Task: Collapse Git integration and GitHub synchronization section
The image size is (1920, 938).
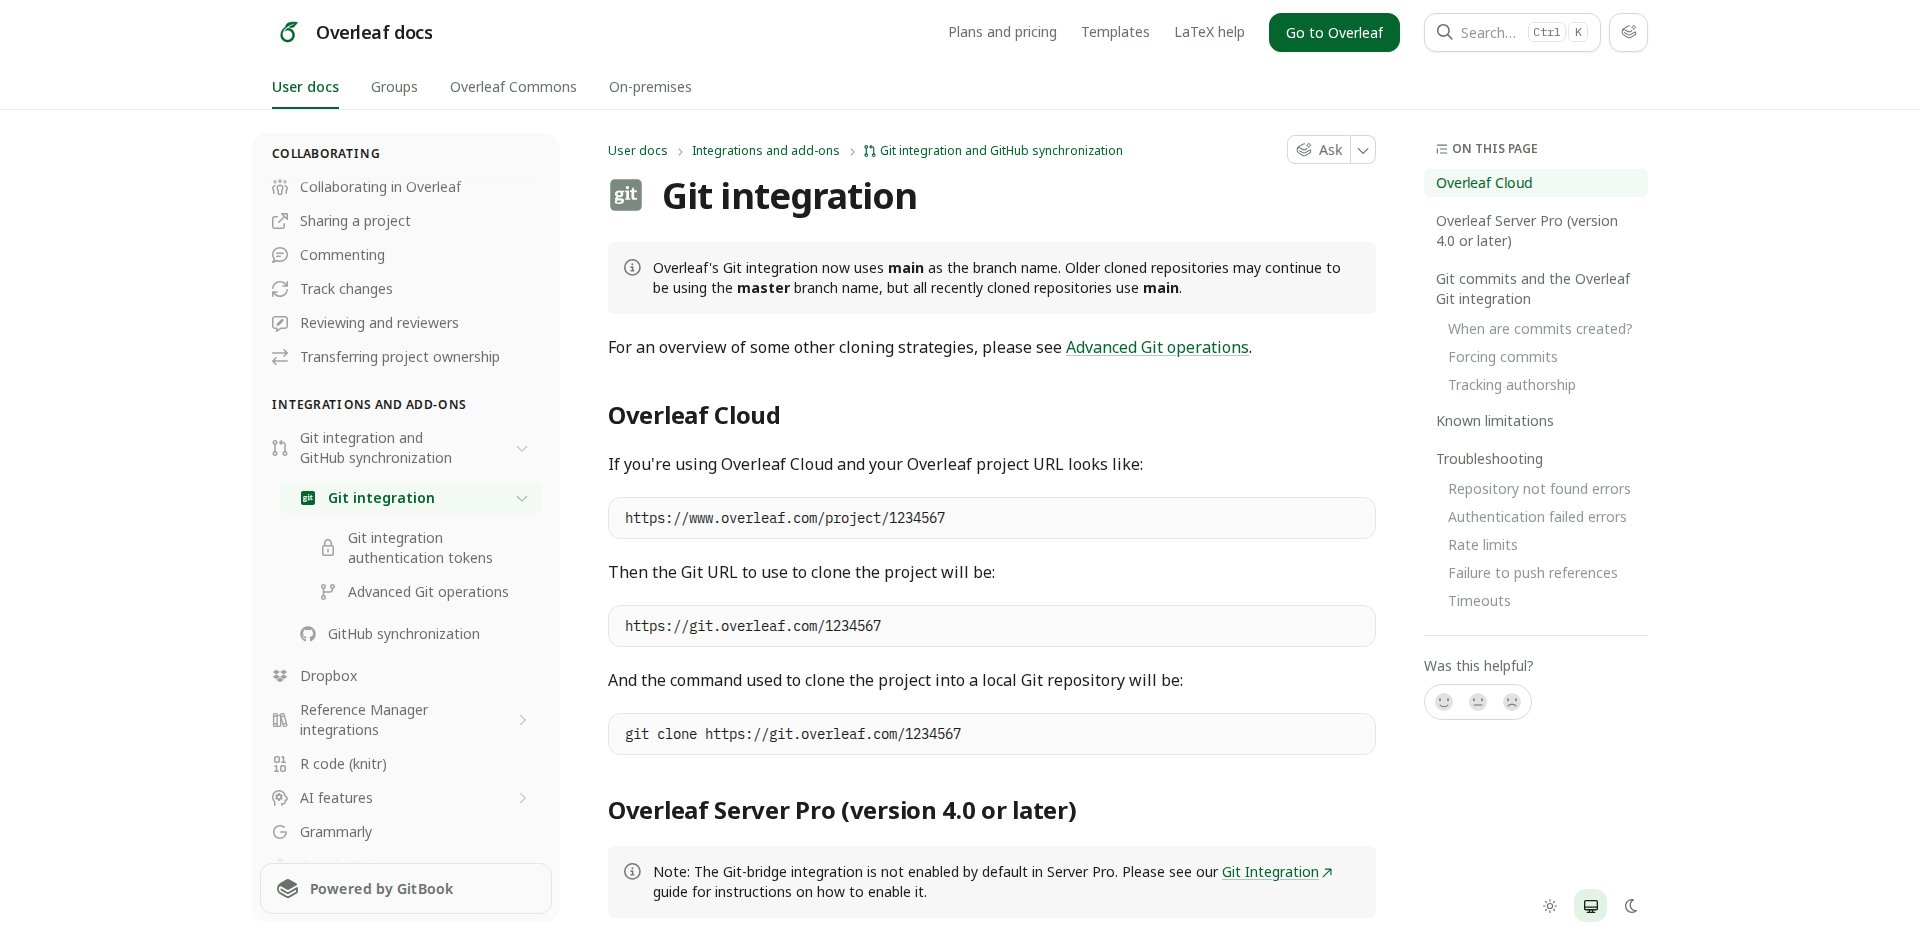Action: coord(522,448)
